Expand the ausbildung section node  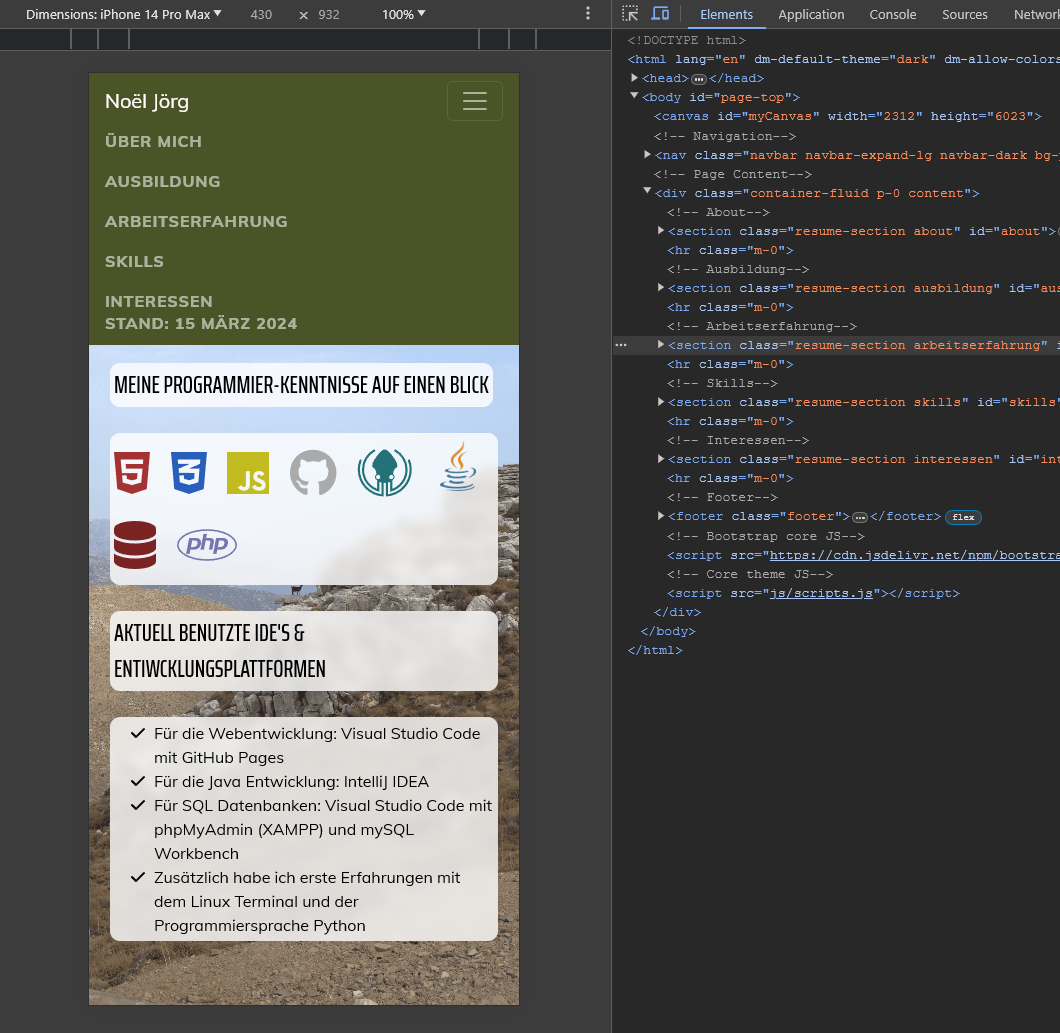click(660, 287)
